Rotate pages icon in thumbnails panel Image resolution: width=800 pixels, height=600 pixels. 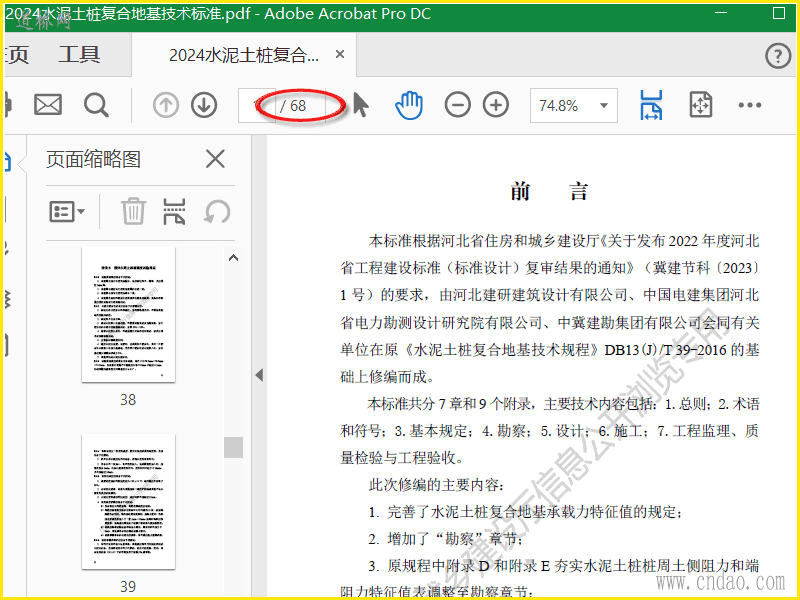[x=217, y=211]
